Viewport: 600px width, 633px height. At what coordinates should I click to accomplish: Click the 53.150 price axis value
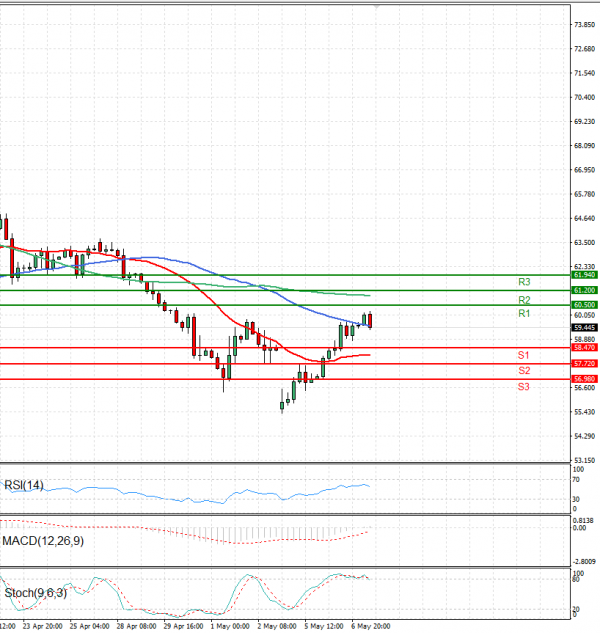coord(584,461)
